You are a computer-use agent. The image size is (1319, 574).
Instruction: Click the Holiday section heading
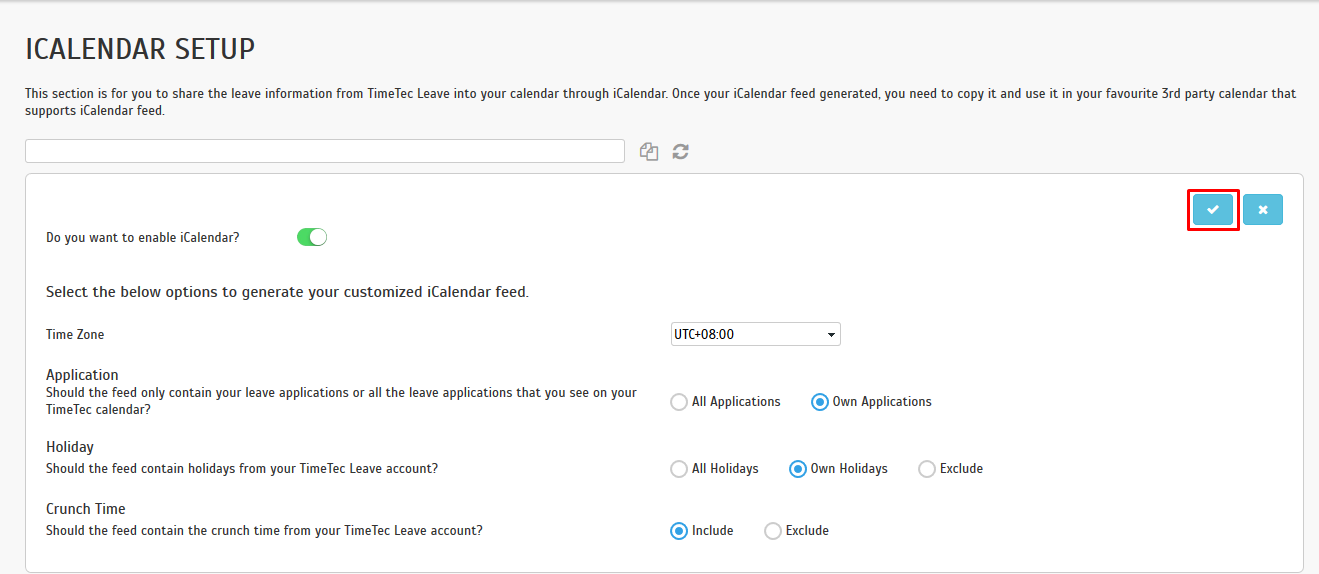click(70, 447)
